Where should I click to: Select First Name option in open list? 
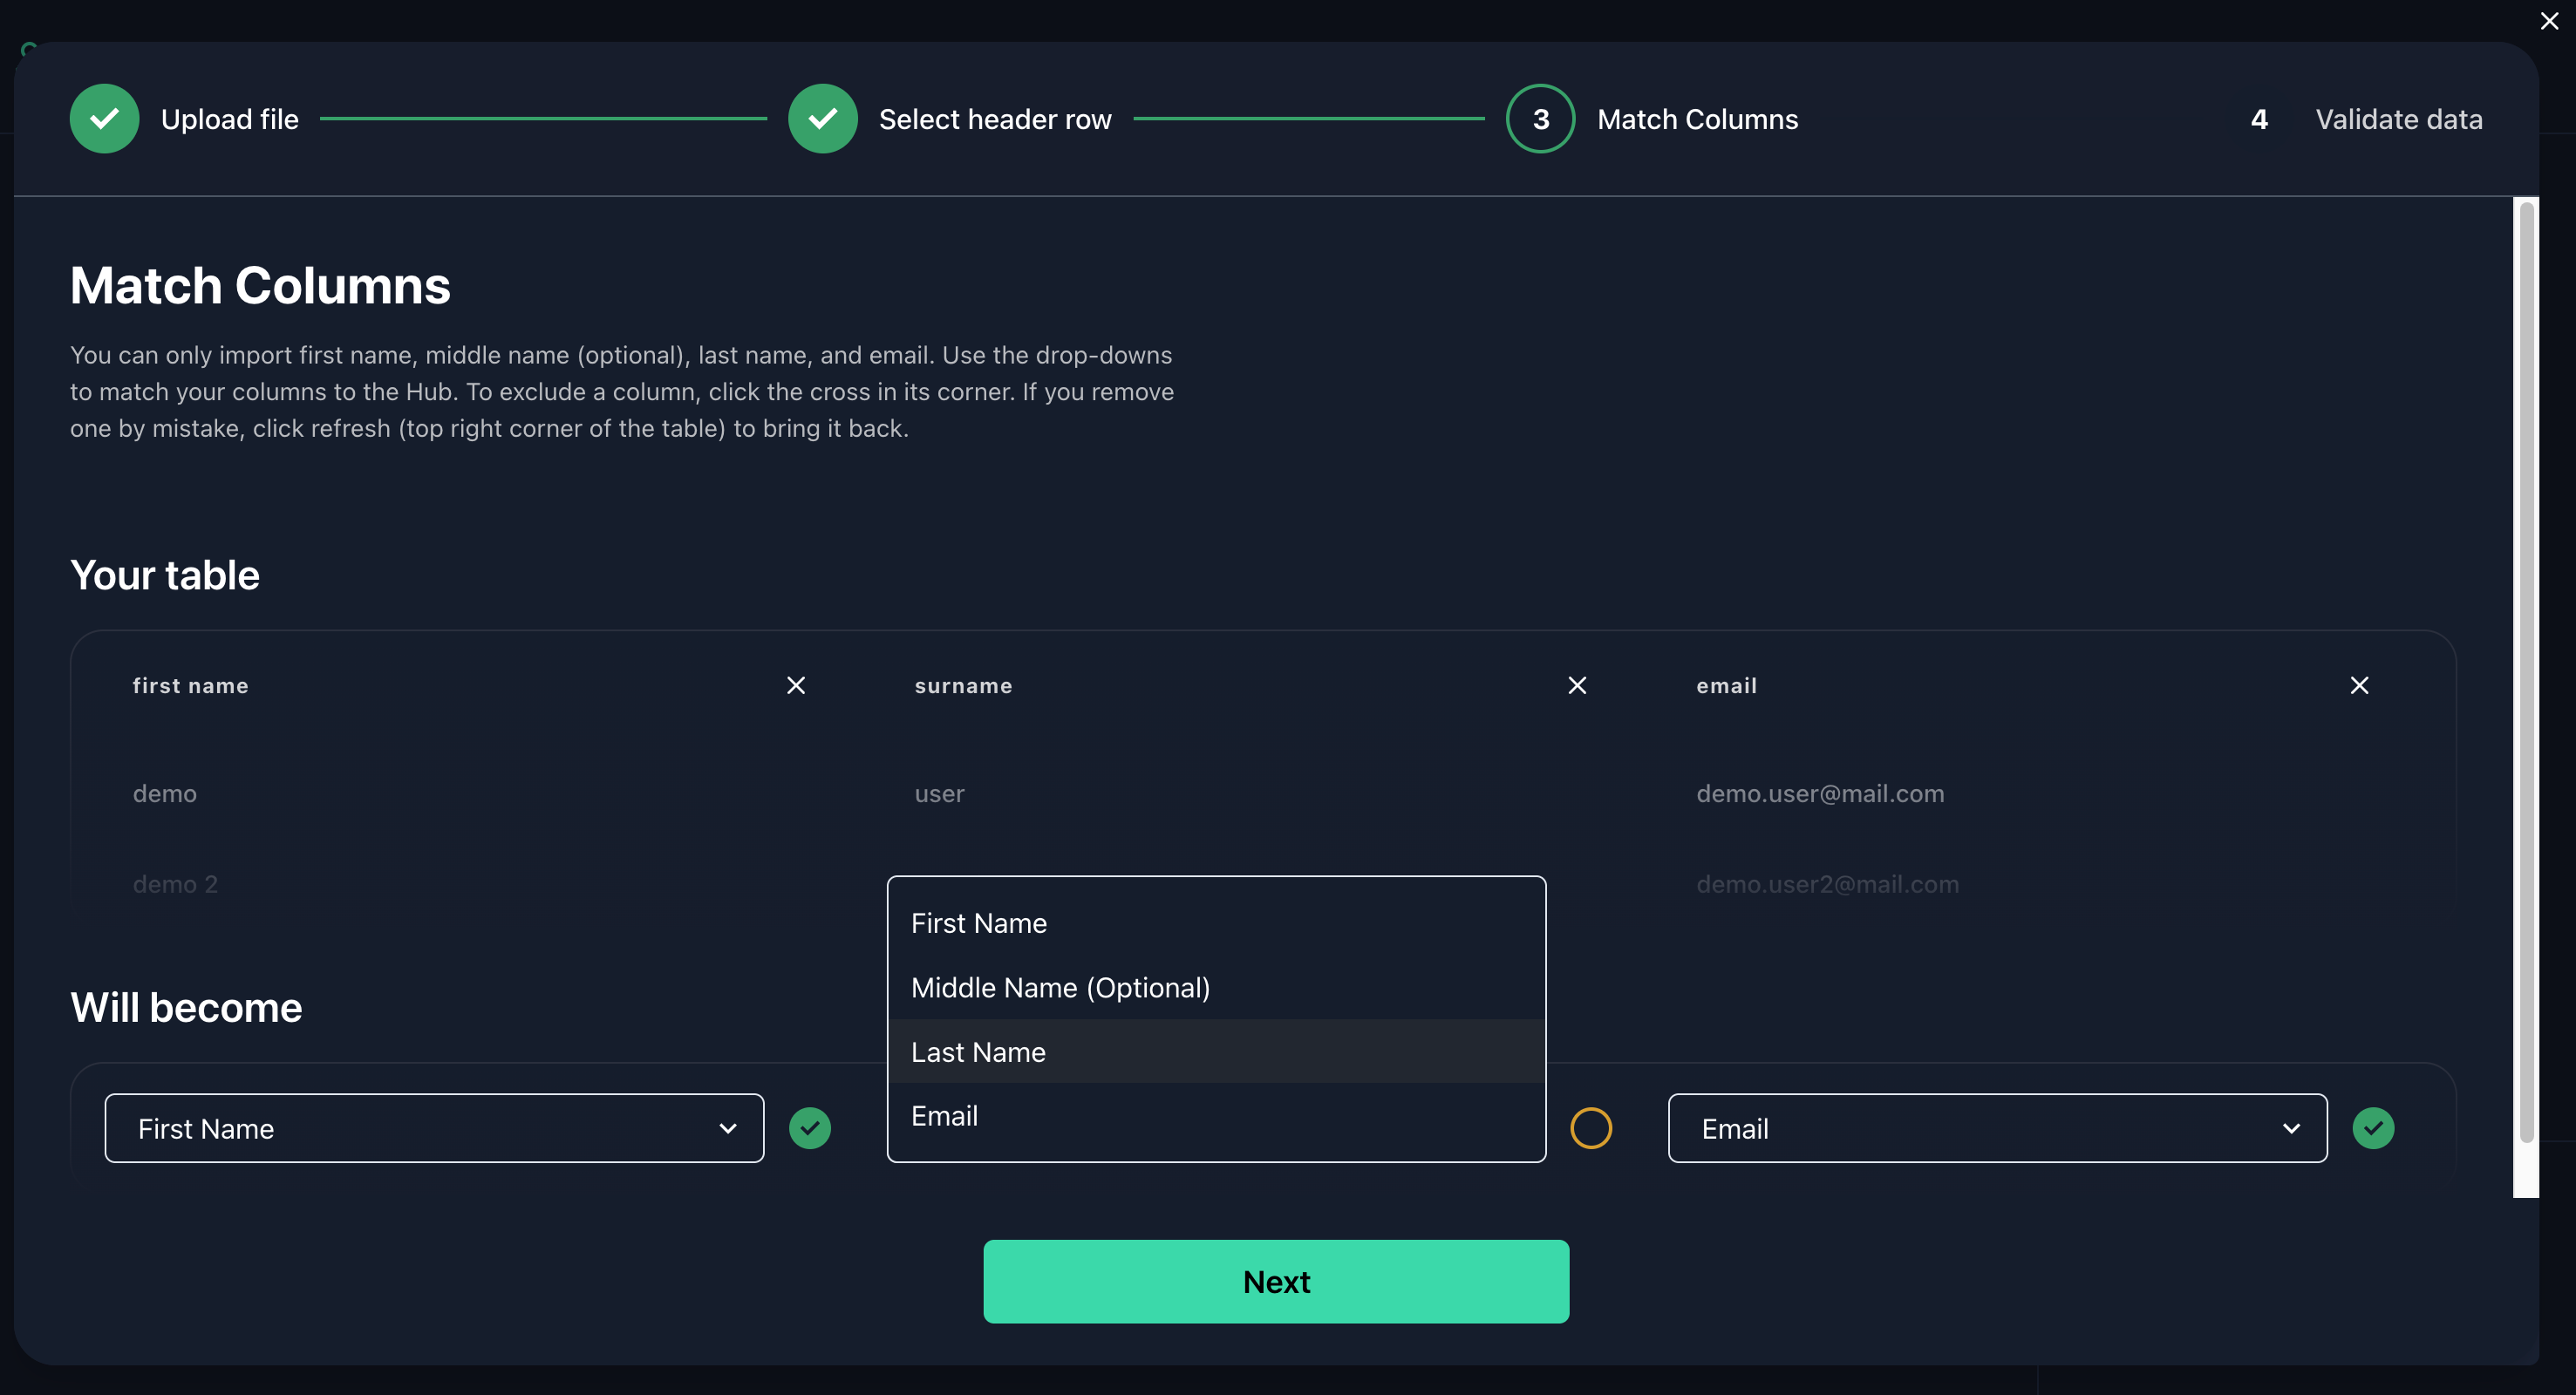click(x=978, y=923)
